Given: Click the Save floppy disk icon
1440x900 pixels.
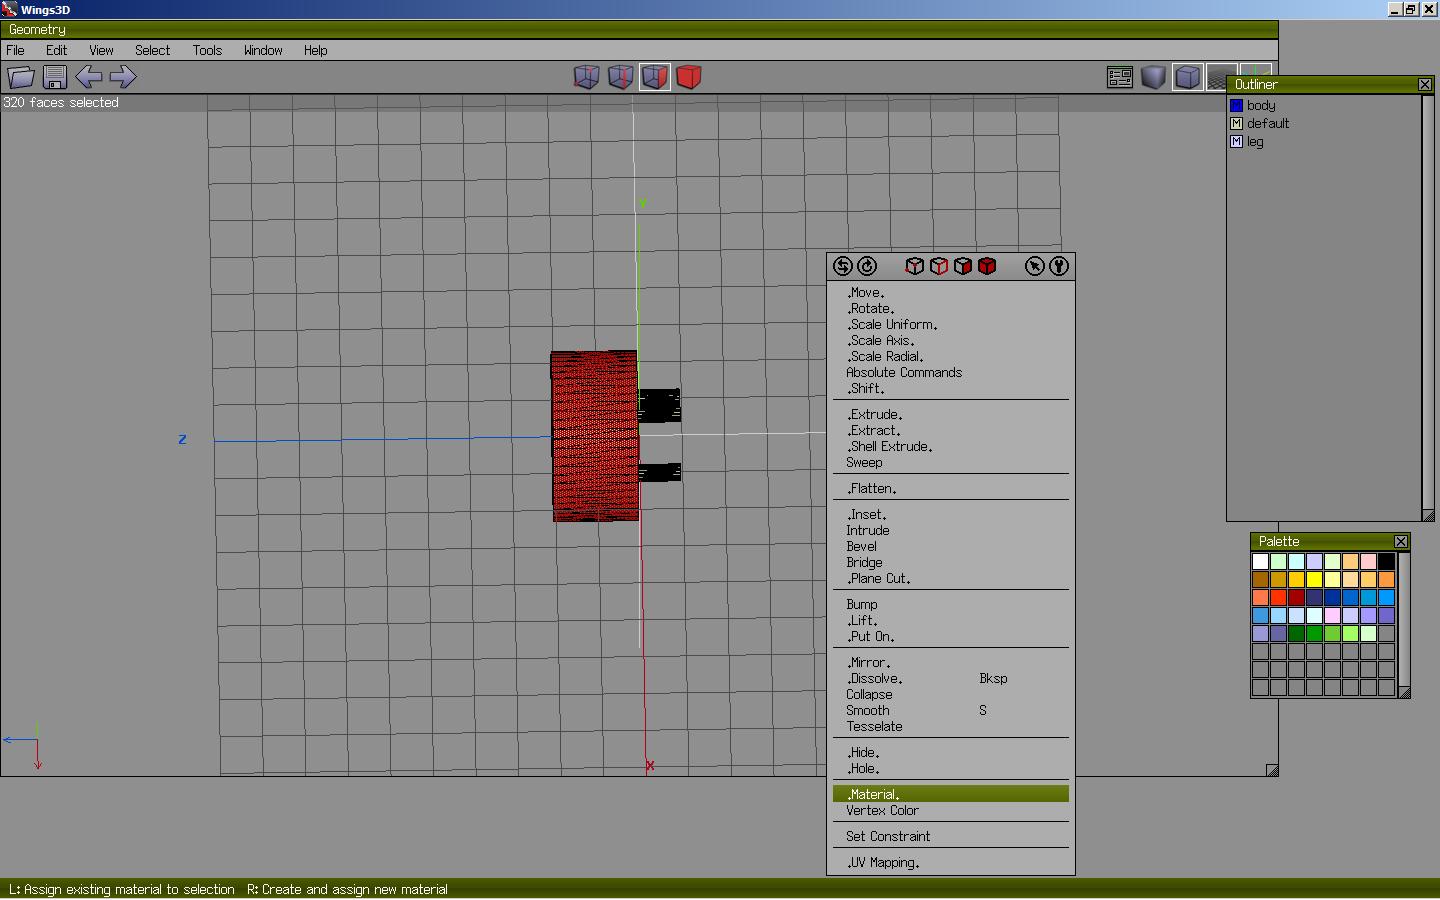Looking at the screenshot, I should [55, 77].
